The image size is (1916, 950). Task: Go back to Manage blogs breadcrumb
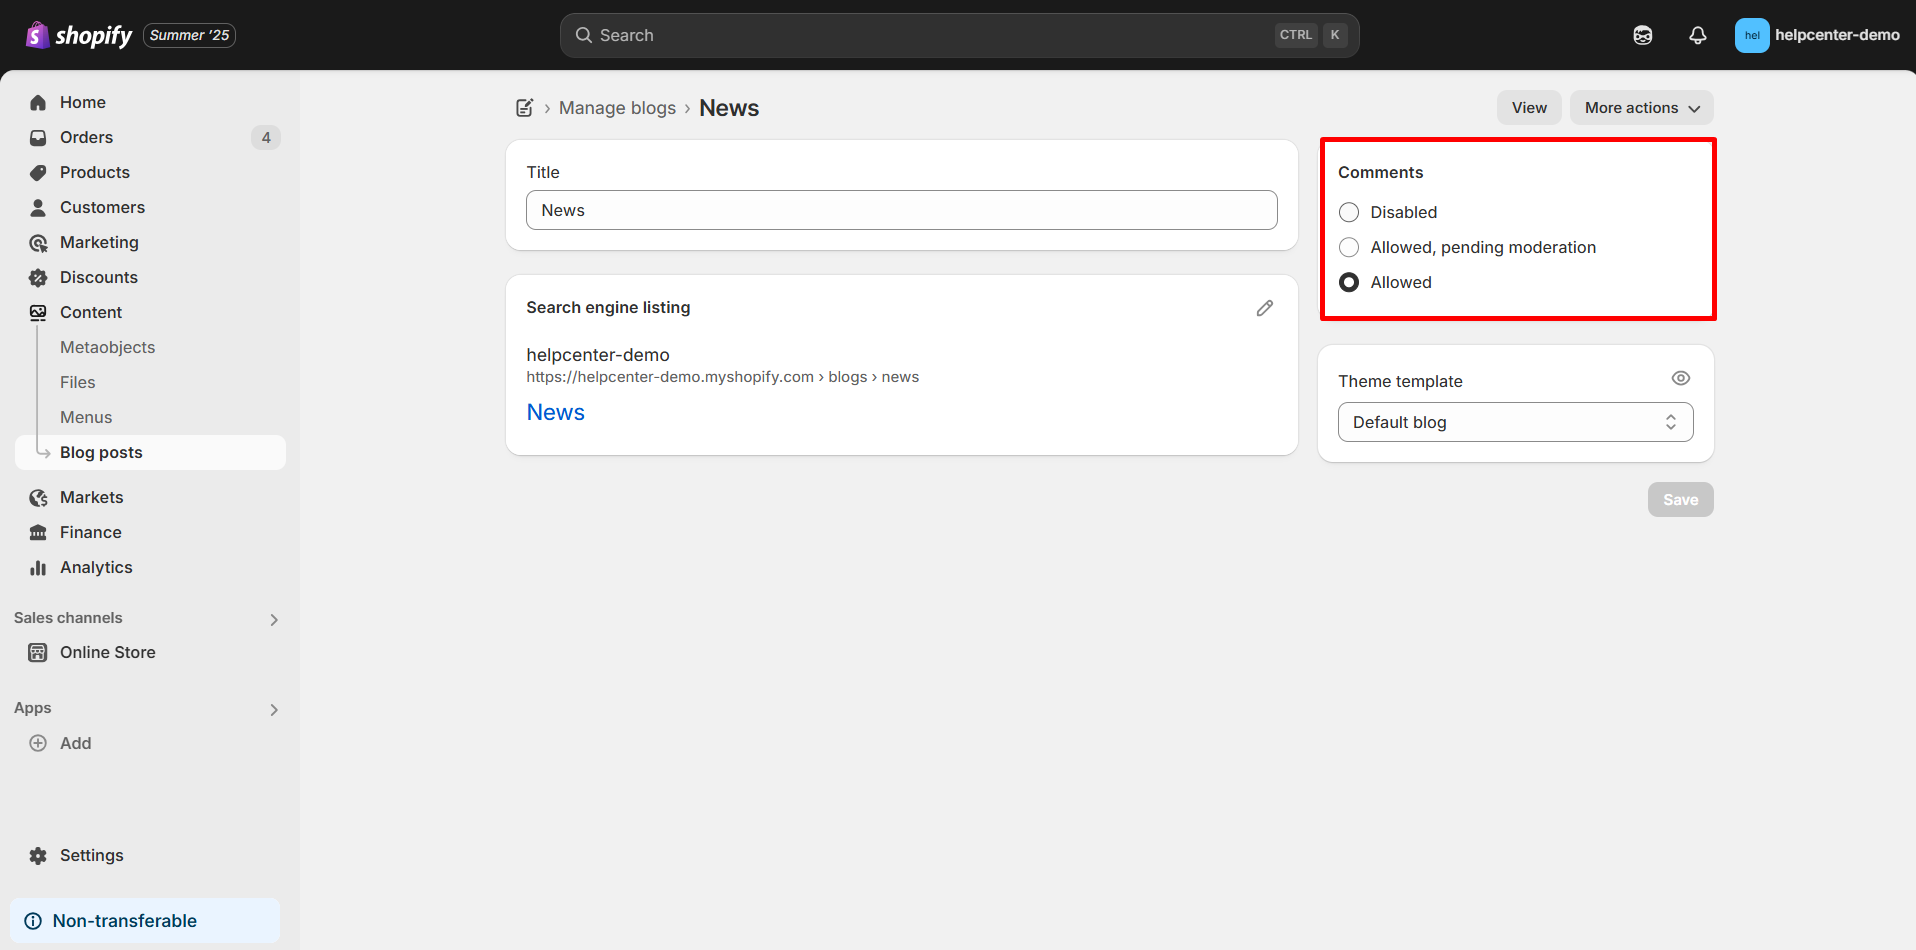(x=617, y=108)
